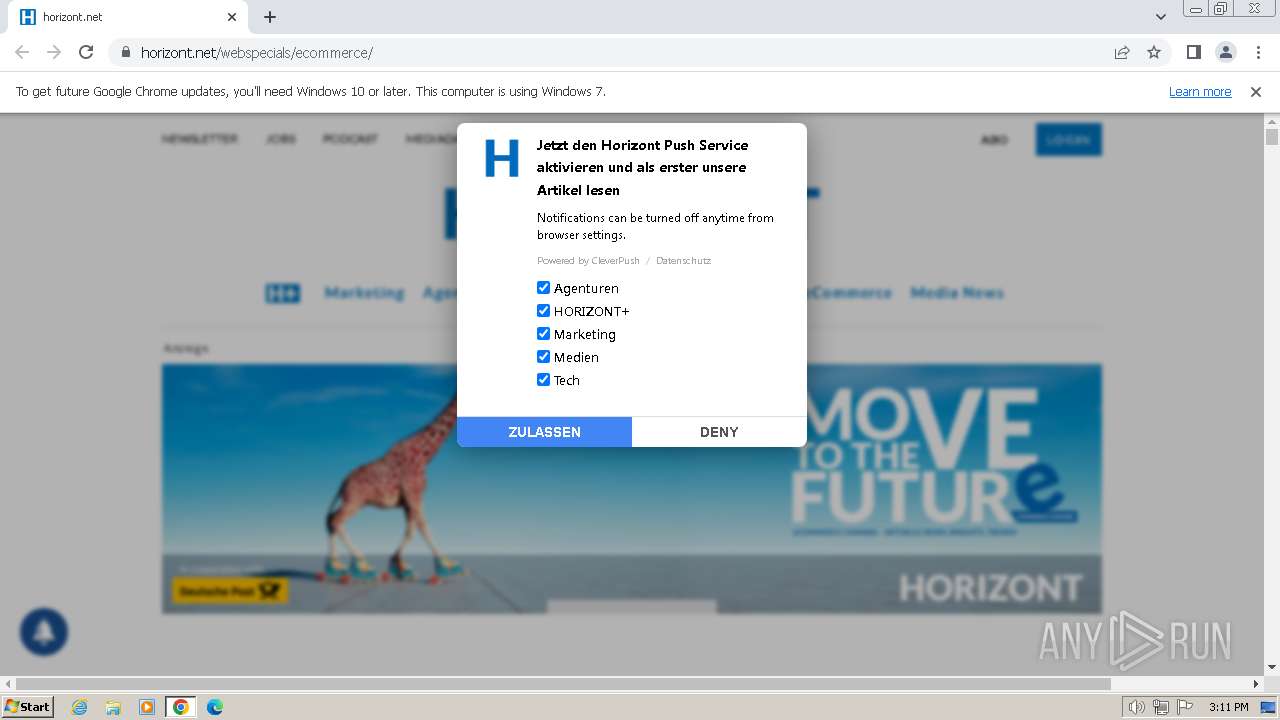Click the ZULASSEN button
The image size is (1280, 720).
[544, 432]
